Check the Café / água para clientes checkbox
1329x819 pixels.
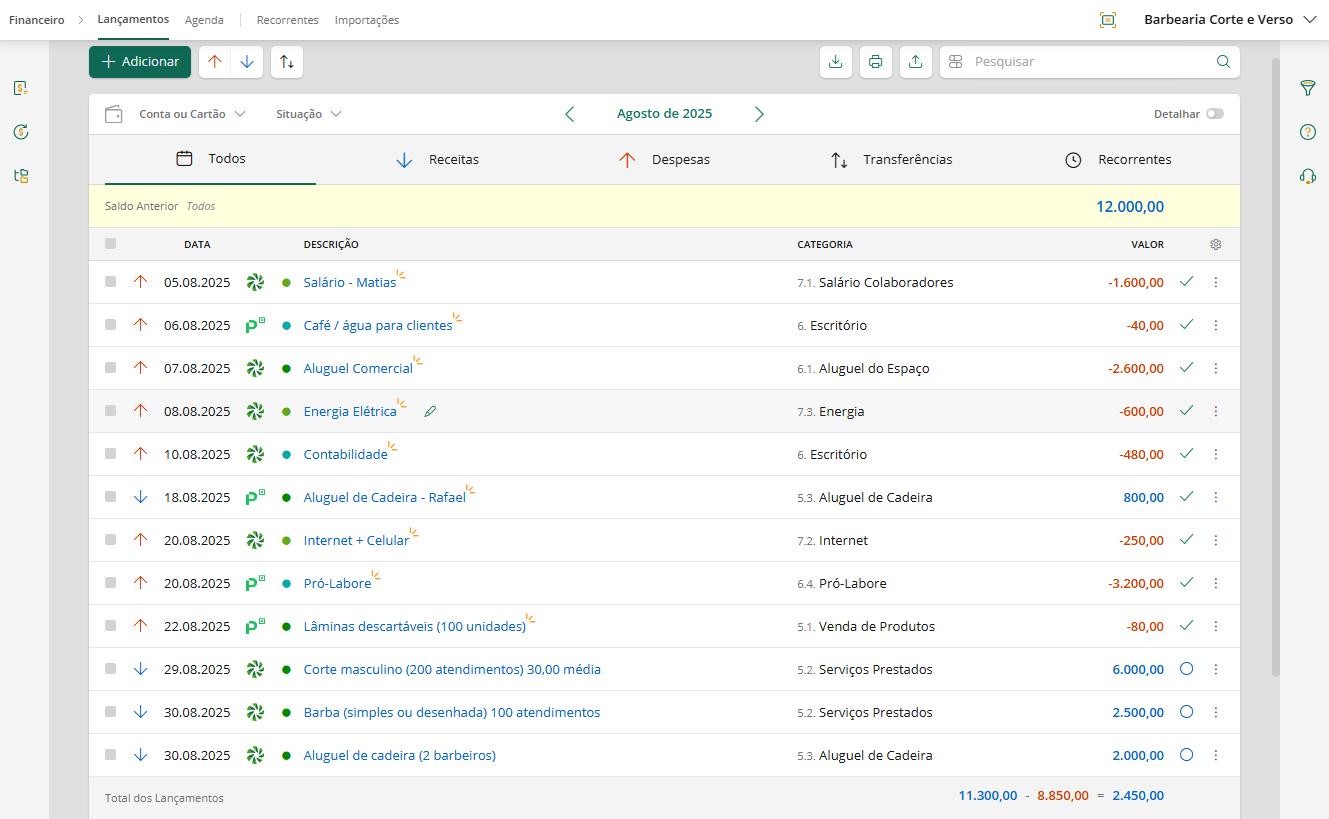110,325
